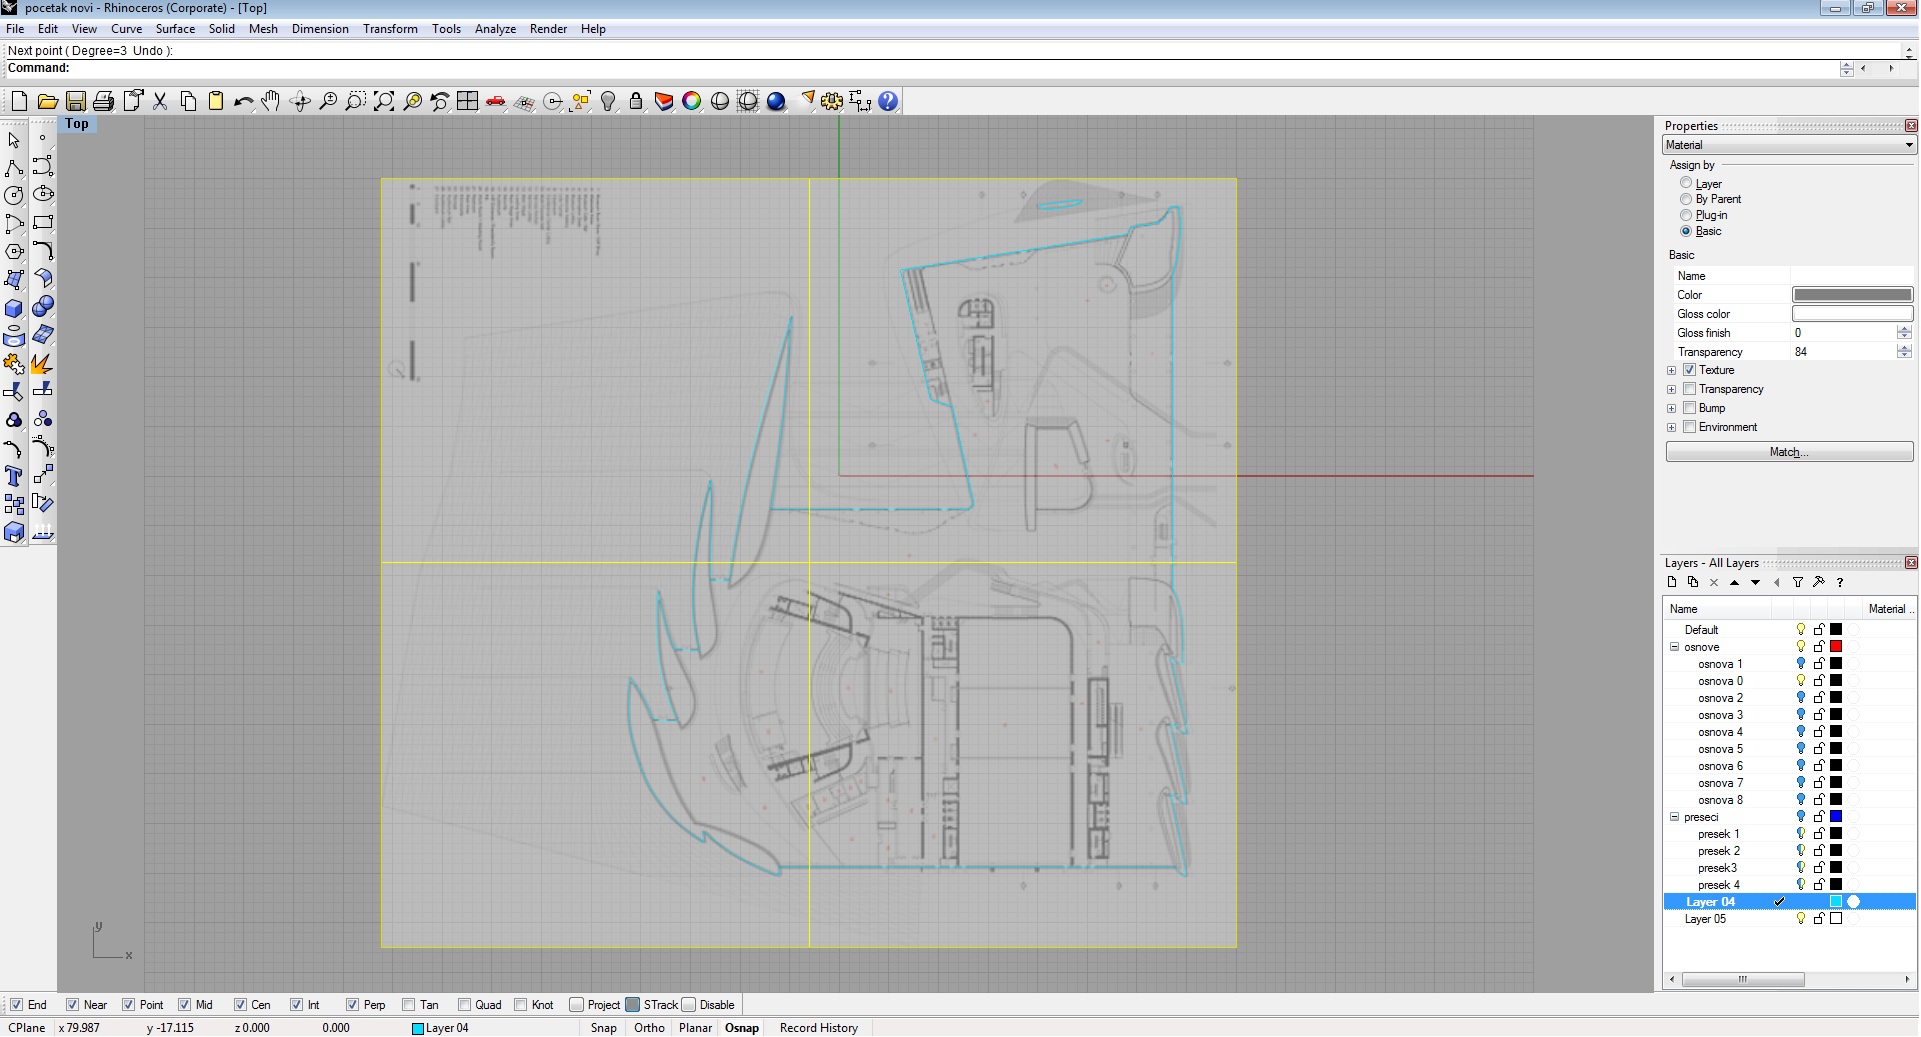Select the Explode tool
This screenshot has height=1037, width=1921.
coord(43,363)
